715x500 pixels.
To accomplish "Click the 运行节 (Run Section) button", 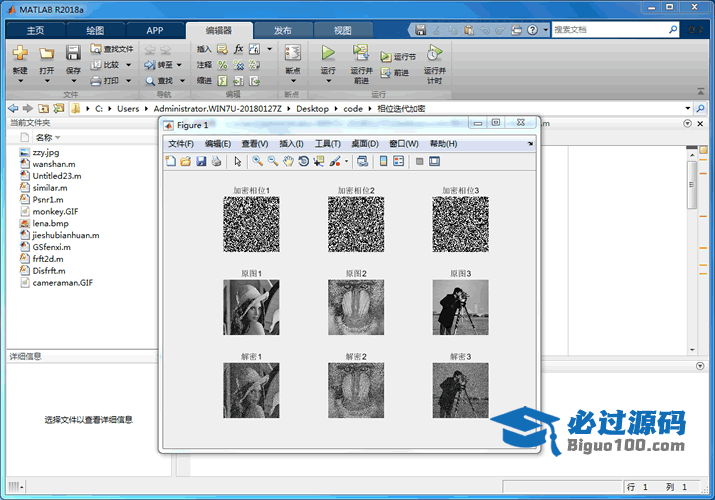I will (399, 57).
